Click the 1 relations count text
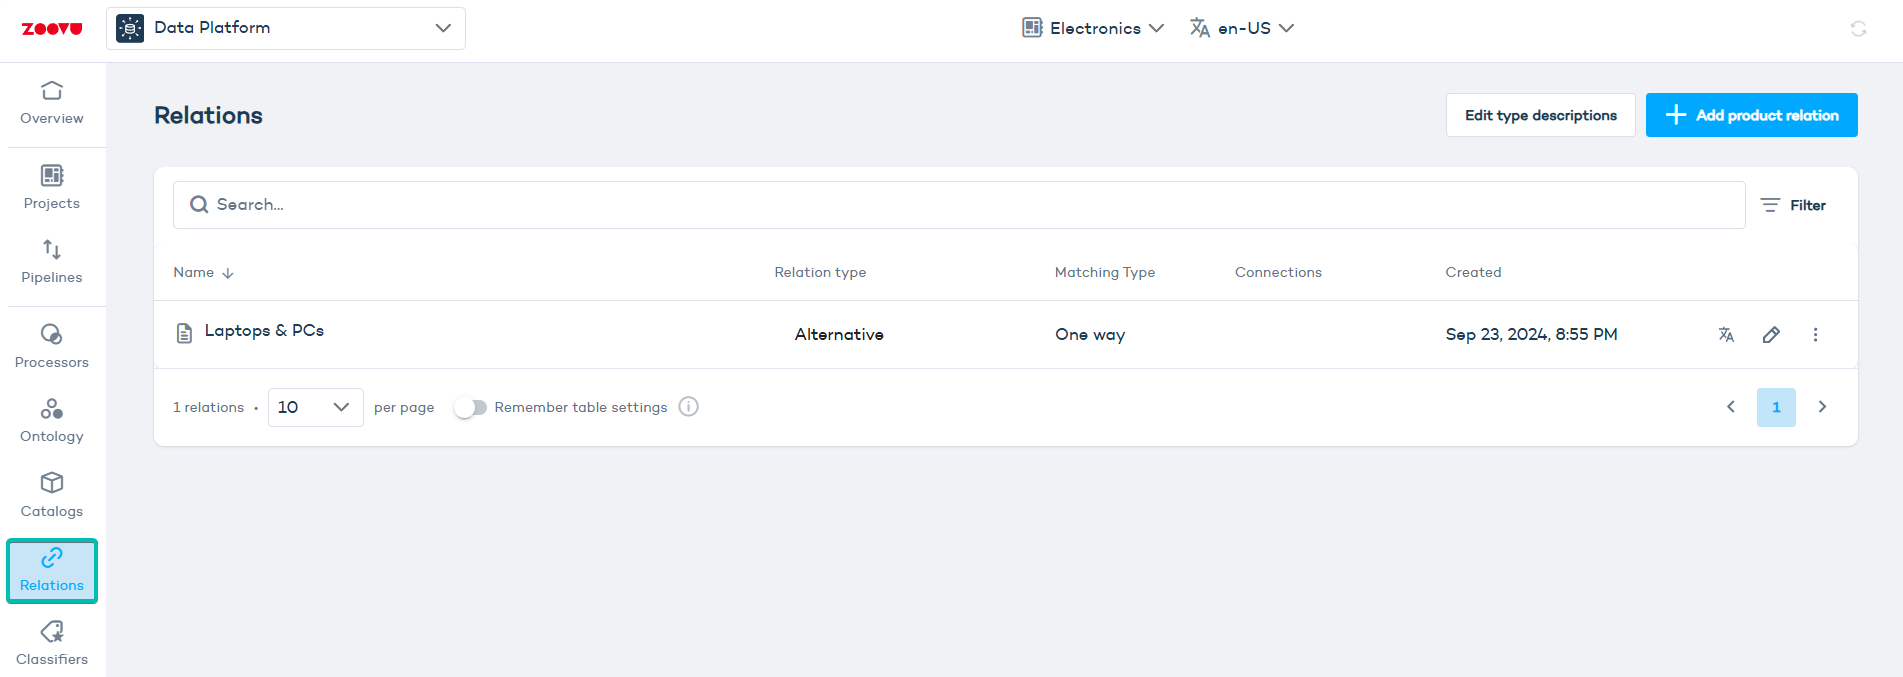 tap(208, 407)
